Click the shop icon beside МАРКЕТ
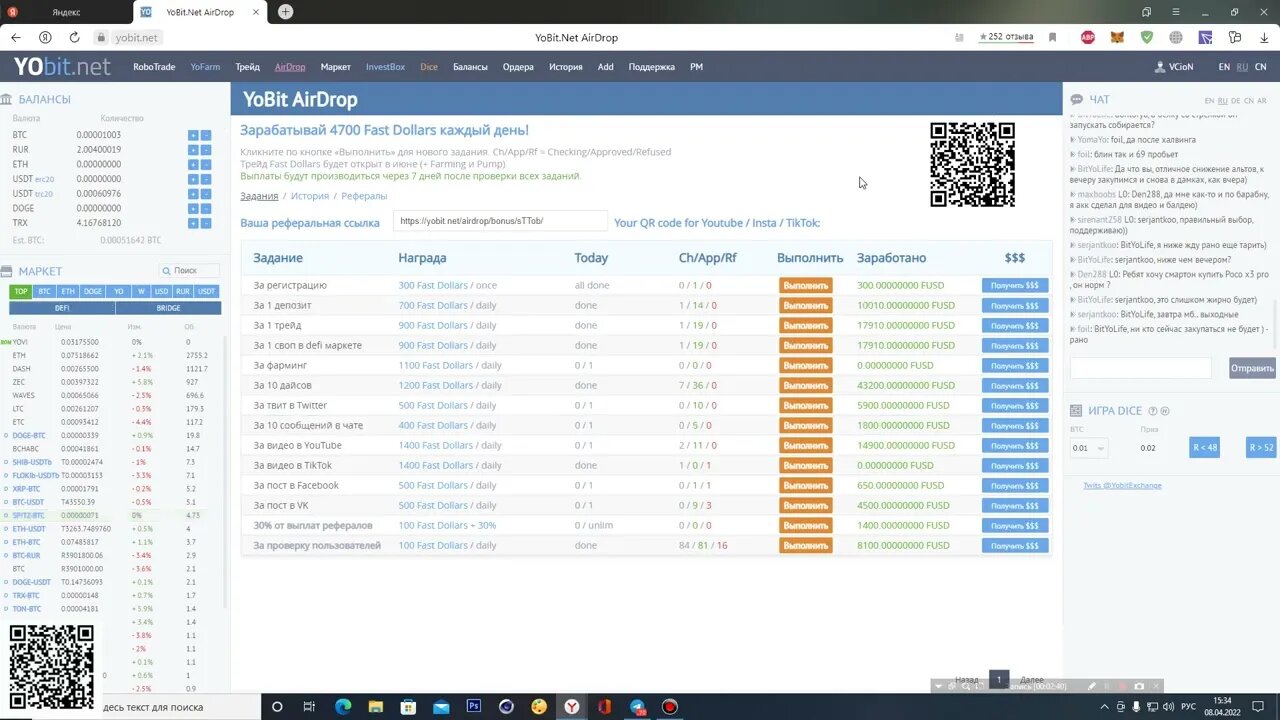This screenshot has width=1280, height=720. click(7, 271)
